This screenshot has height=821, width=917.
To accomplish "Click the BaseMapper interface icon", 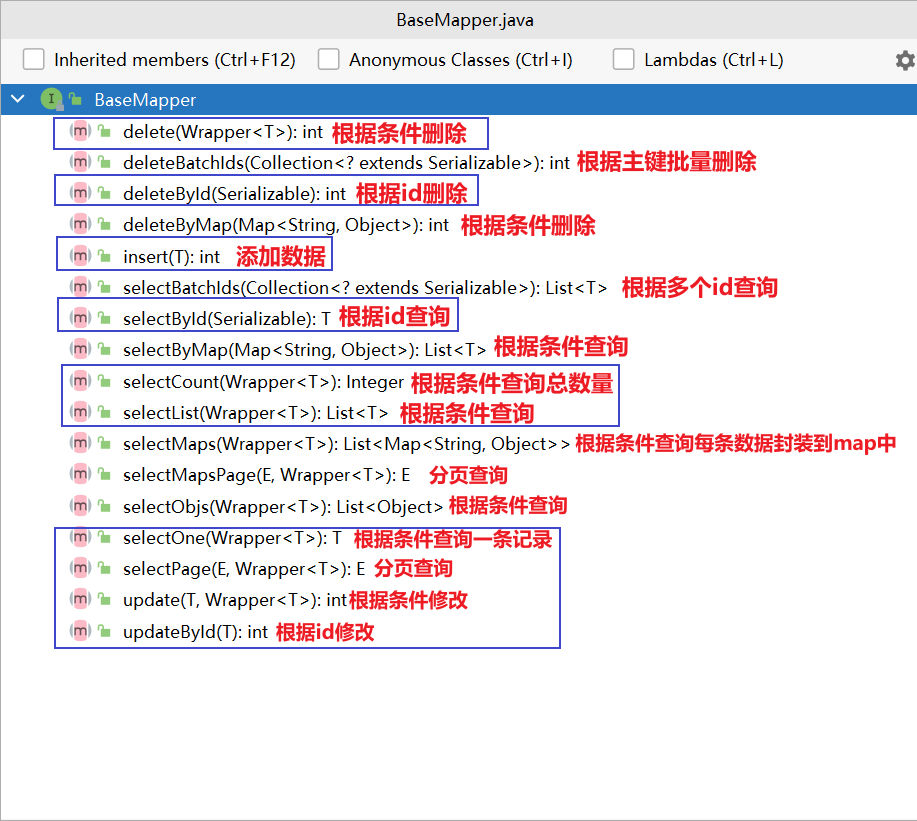I will [x=51, y=99].
